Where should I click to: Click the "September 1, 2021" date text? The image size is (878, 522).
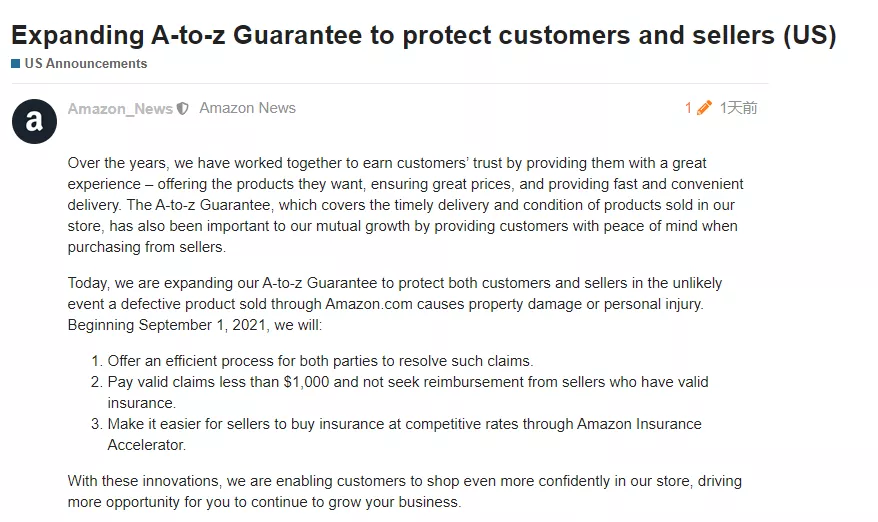click(x=206, y=325)
